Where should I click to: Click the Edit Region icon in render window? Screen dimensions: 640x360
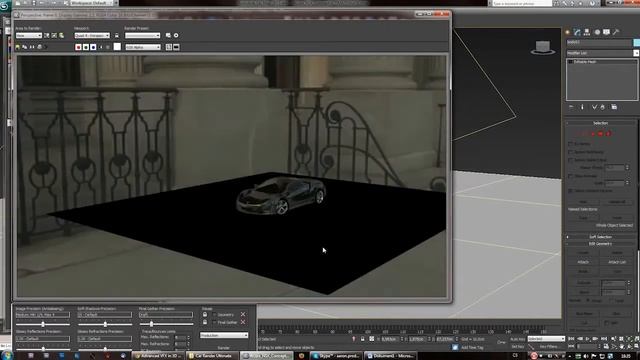(47, 36)
